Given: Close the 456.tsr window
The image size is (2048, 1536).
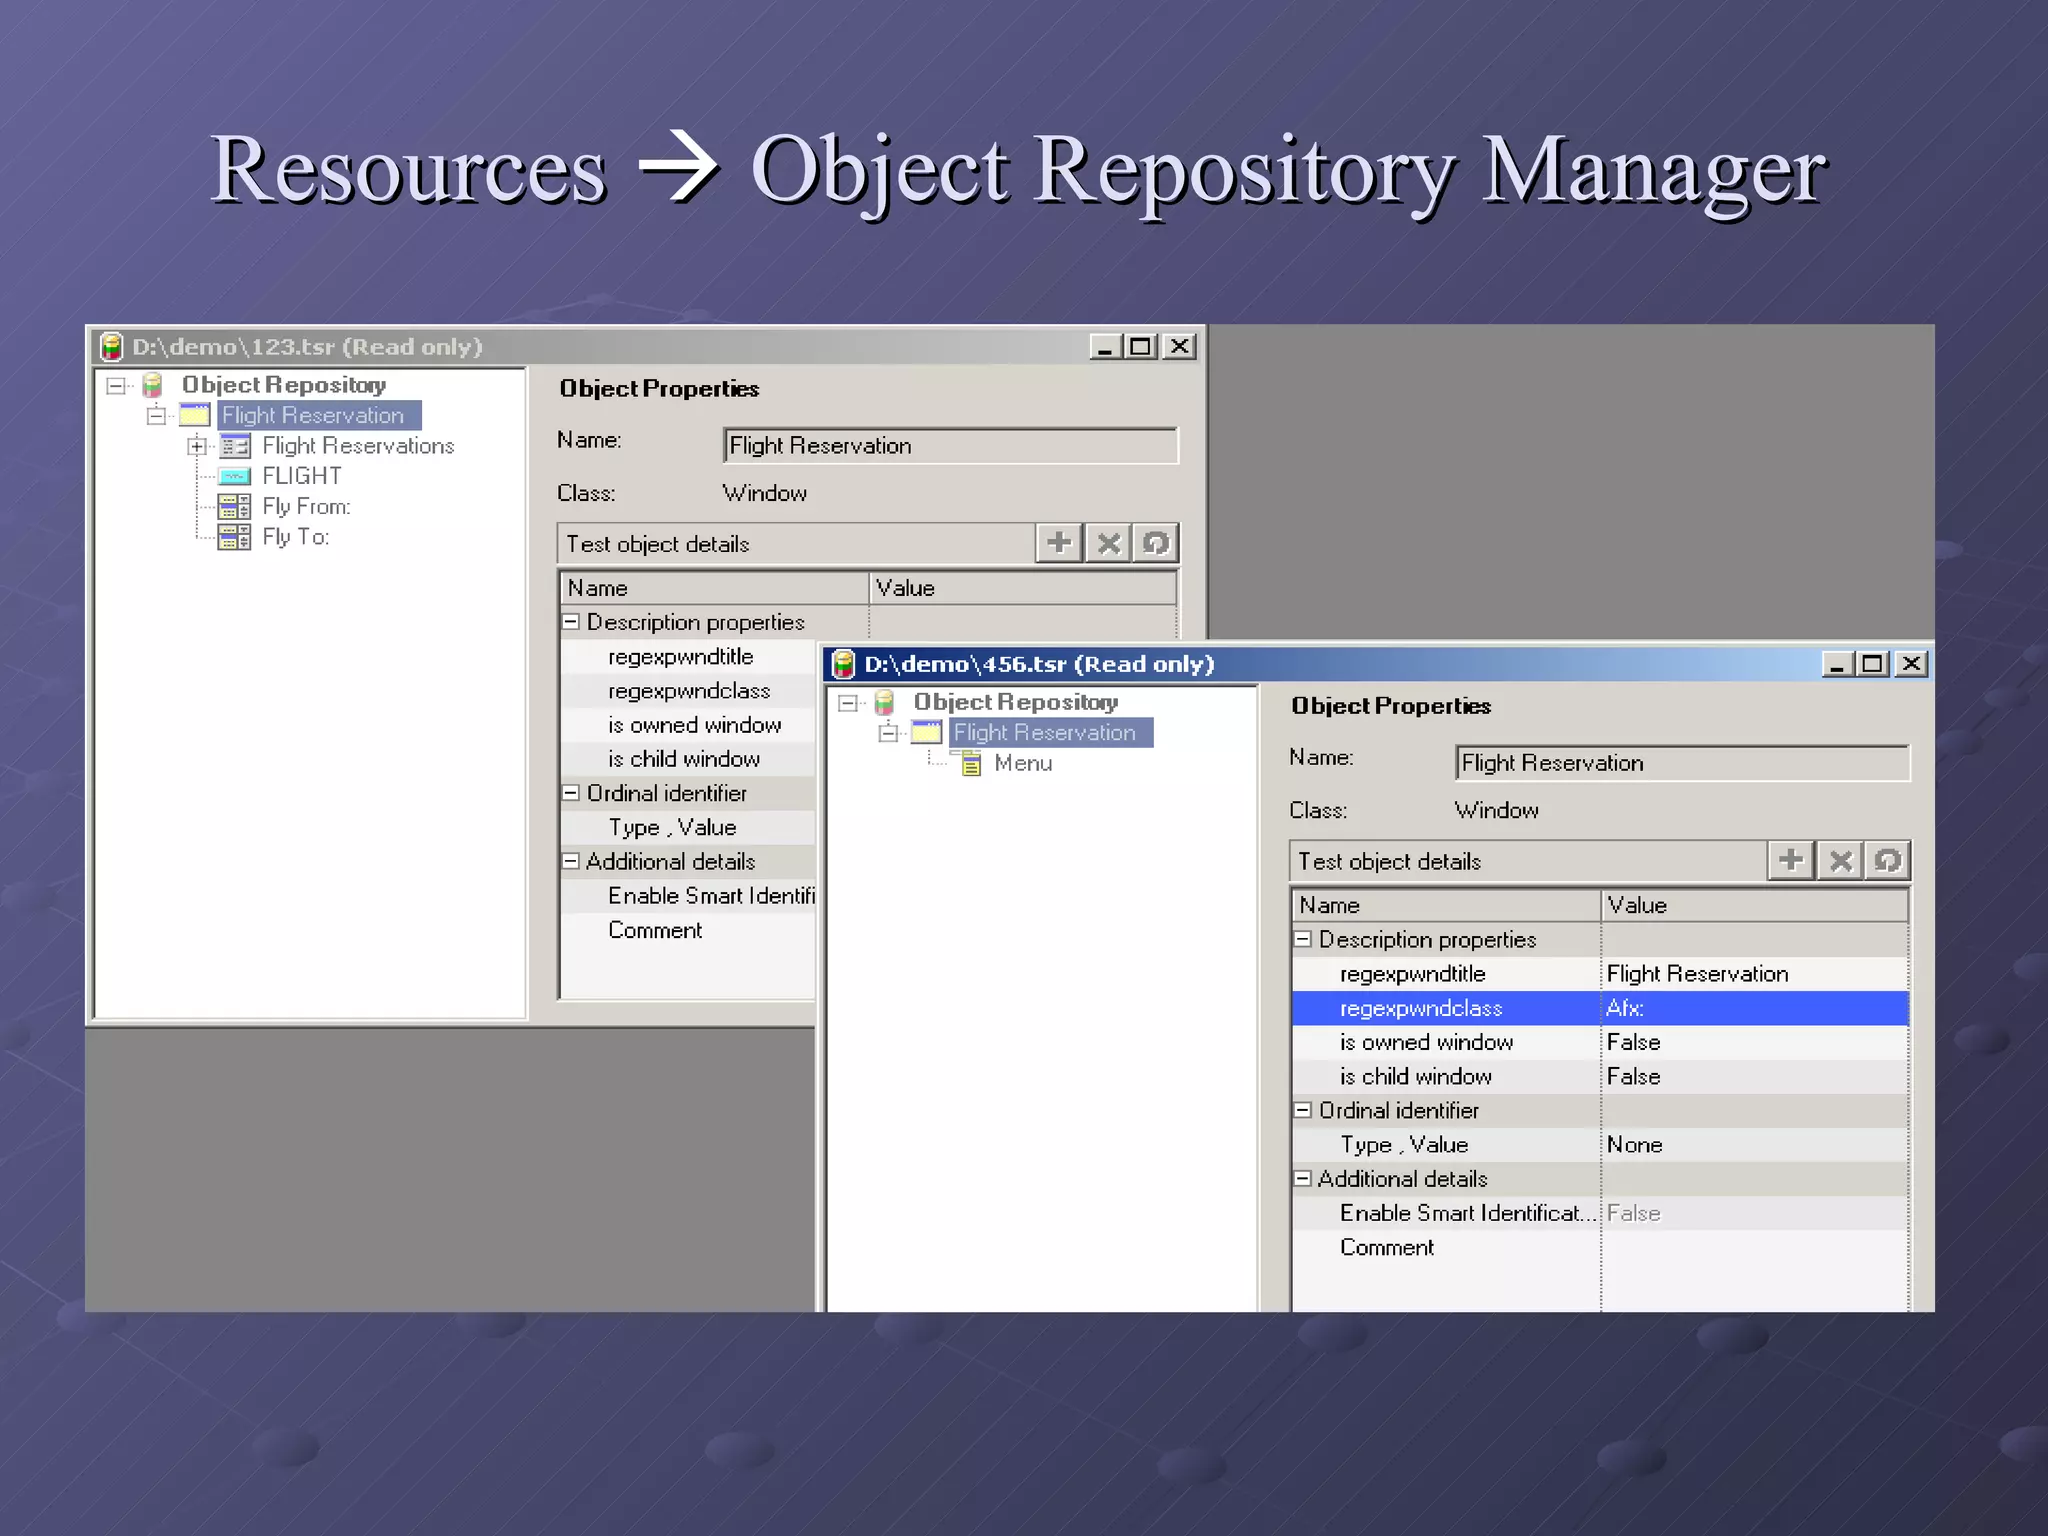Looking at the screenshot, I should click(x=1911, y=664).
